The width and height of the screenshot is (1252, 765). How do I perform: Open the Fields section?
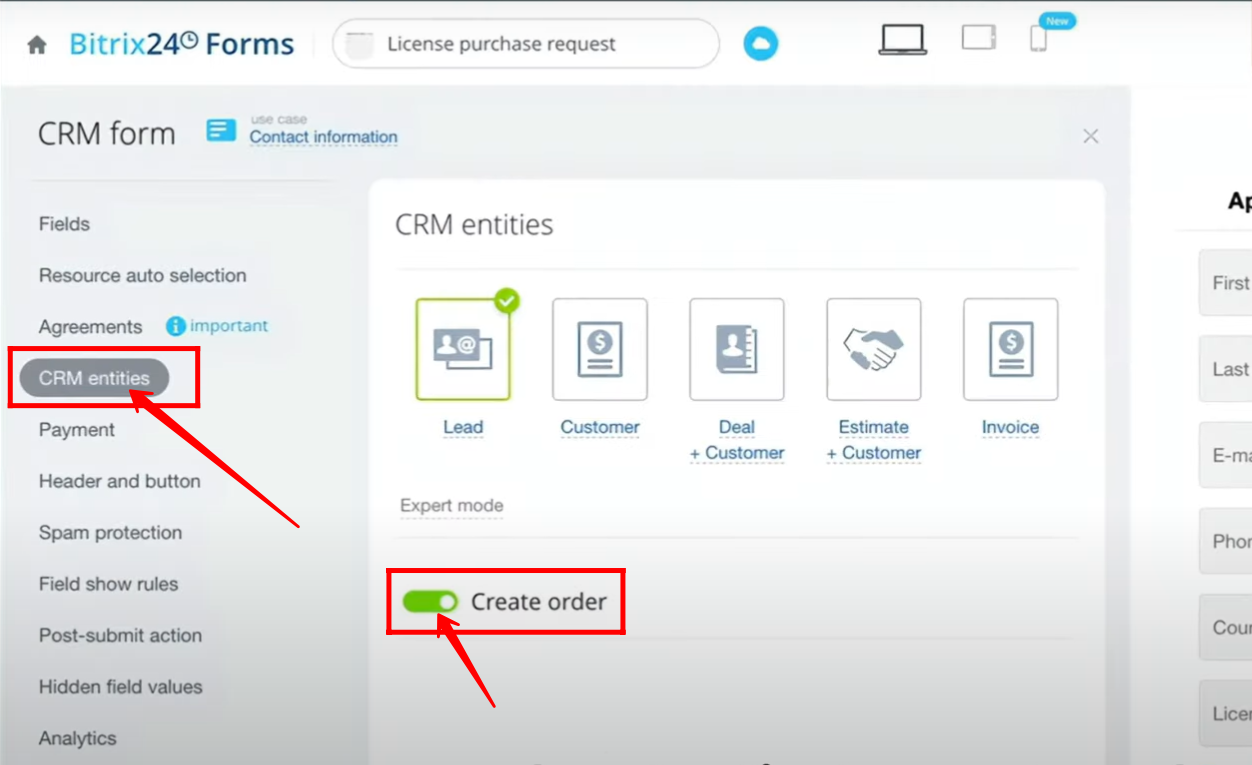(64, 224)
